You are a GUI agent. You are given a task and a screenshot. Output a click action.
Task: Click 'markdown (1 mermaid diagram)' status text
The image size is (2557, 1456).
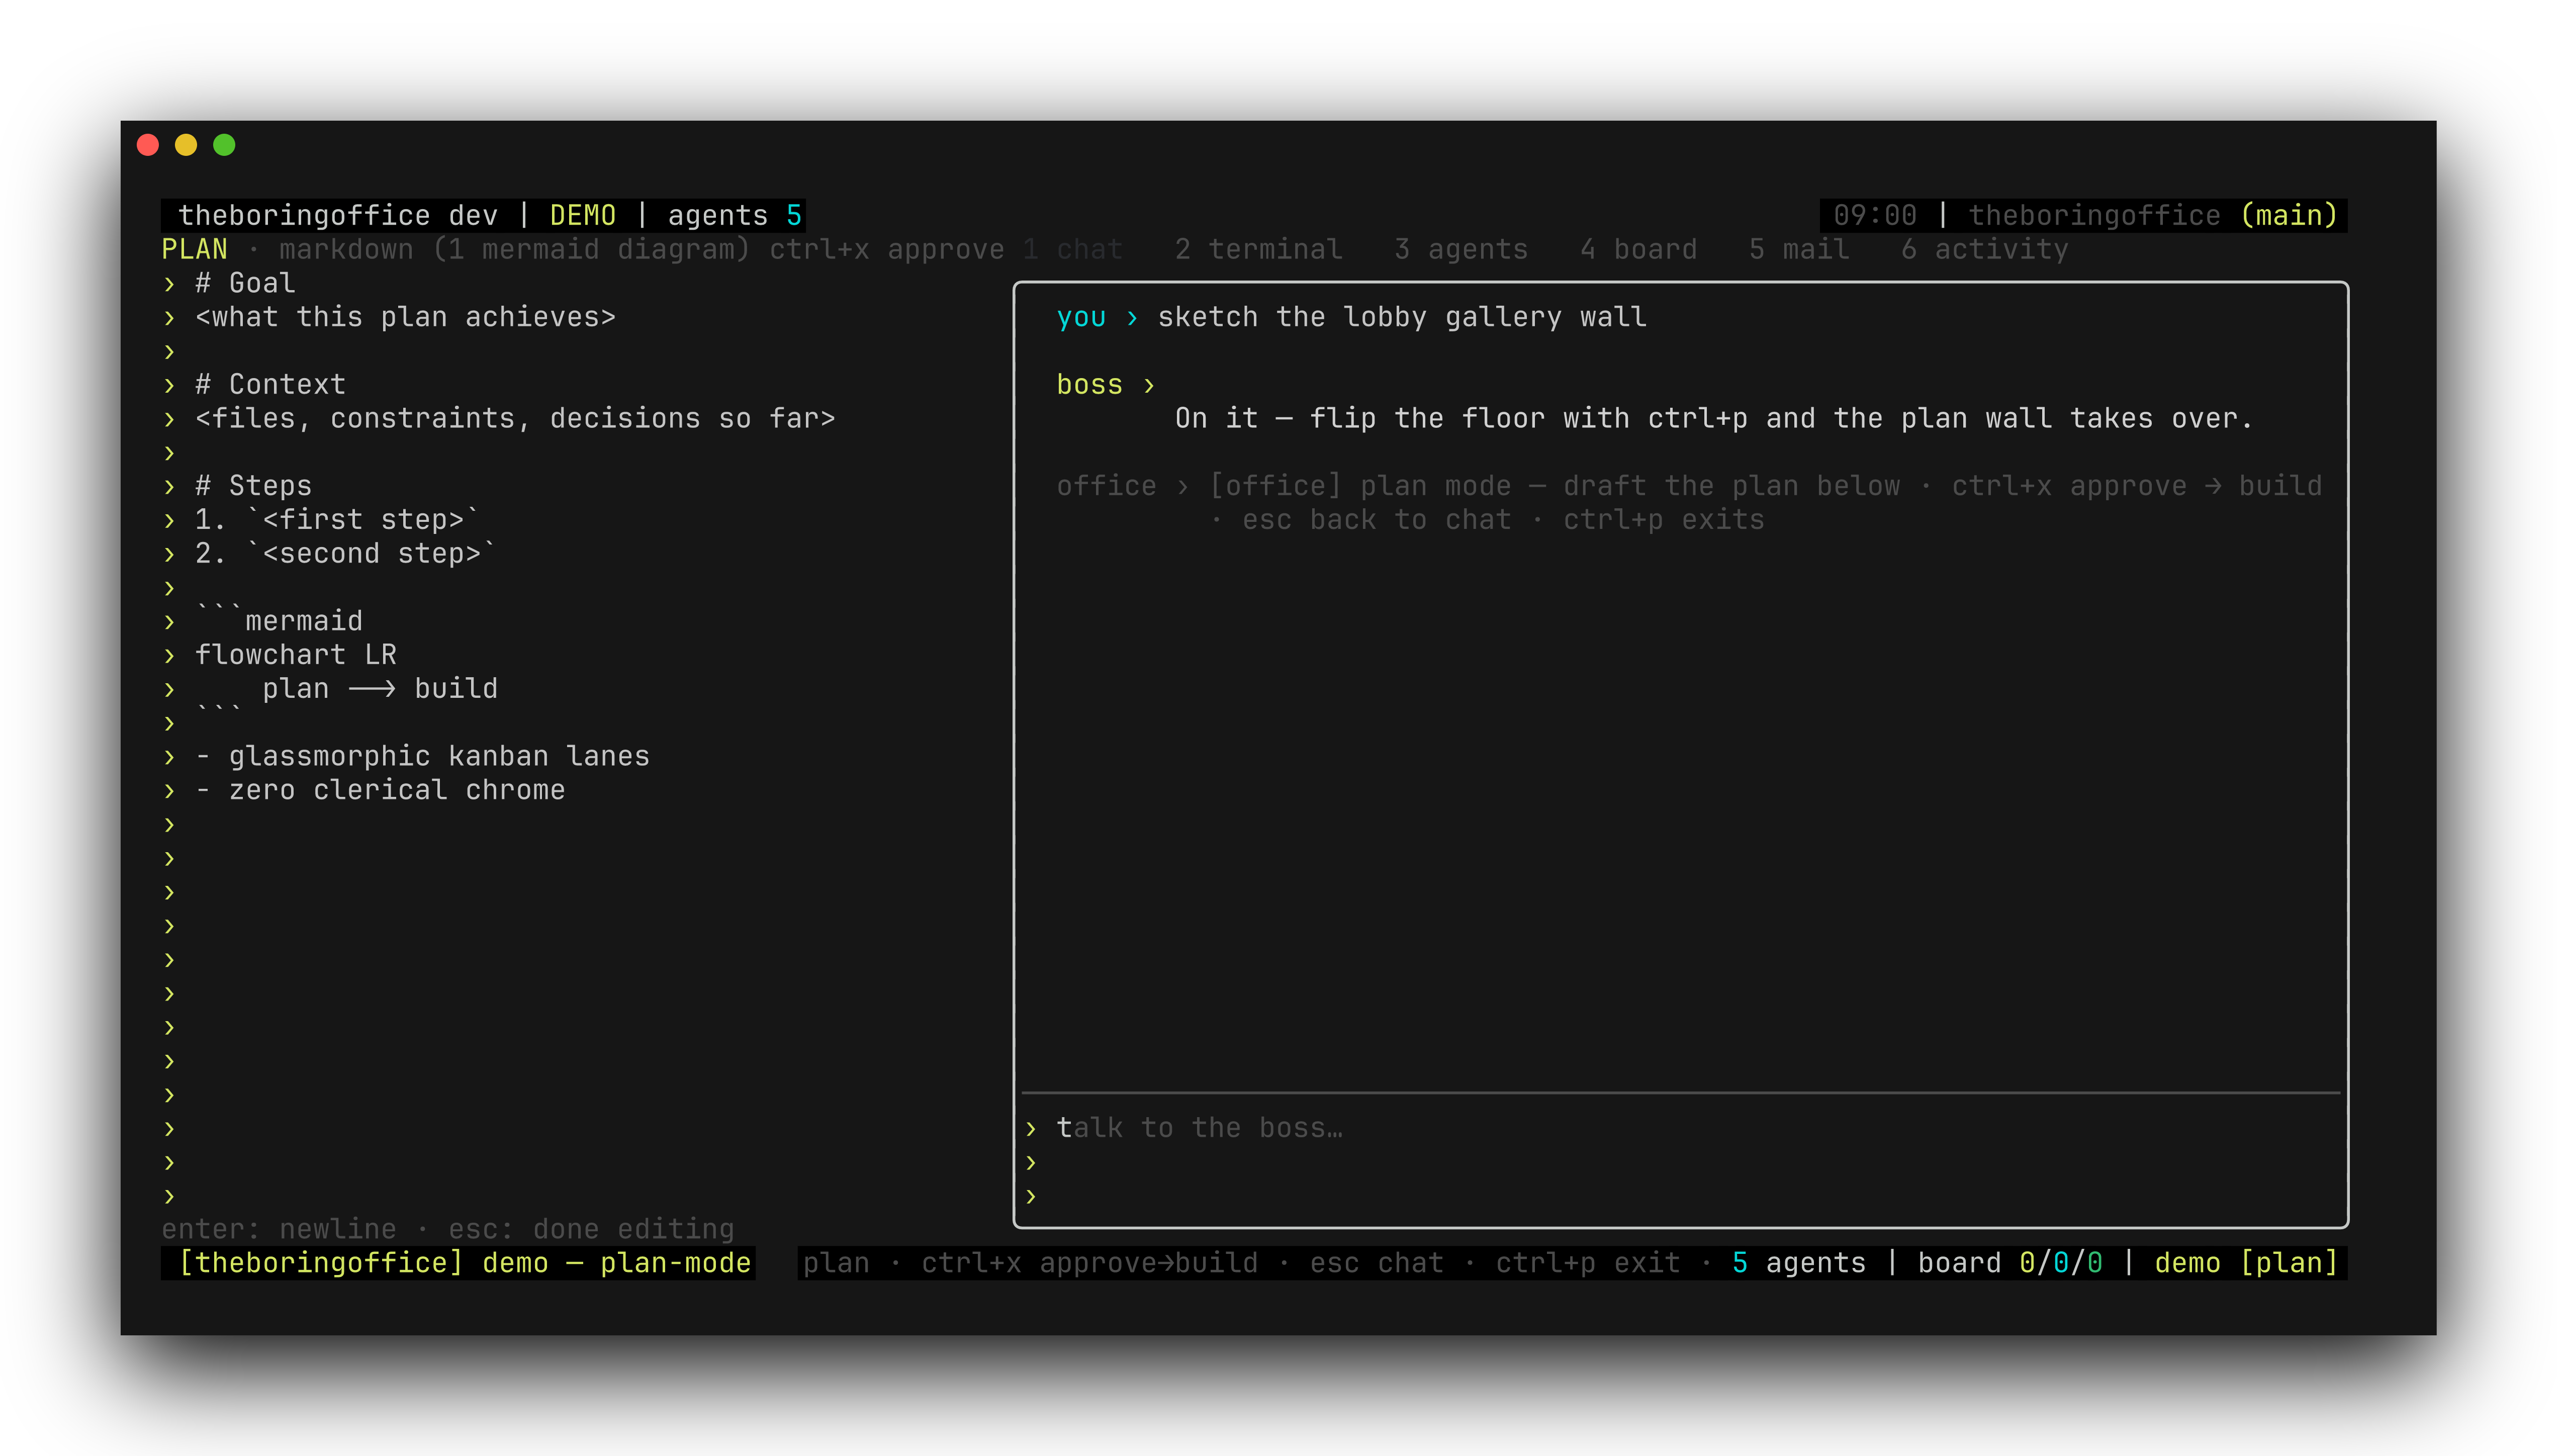tap(514, 249)
